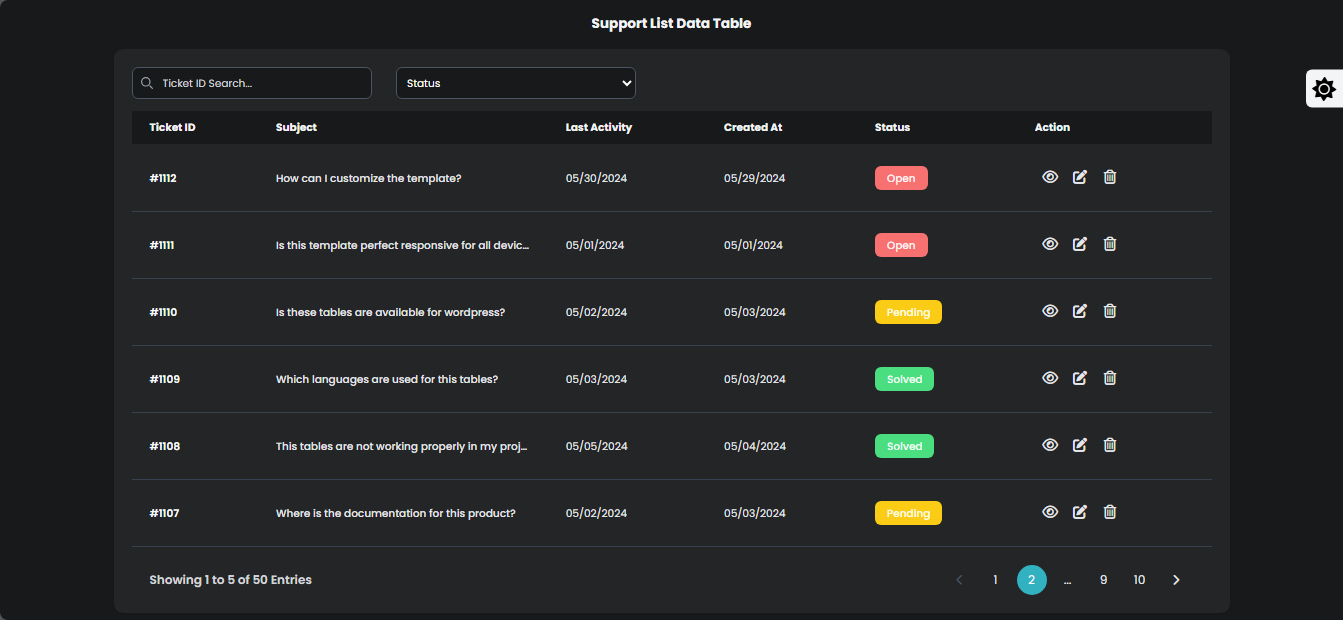Viewport: 1343px width, 620px height.
Task: Click the Open status badge for #1112
Action: 900,178
